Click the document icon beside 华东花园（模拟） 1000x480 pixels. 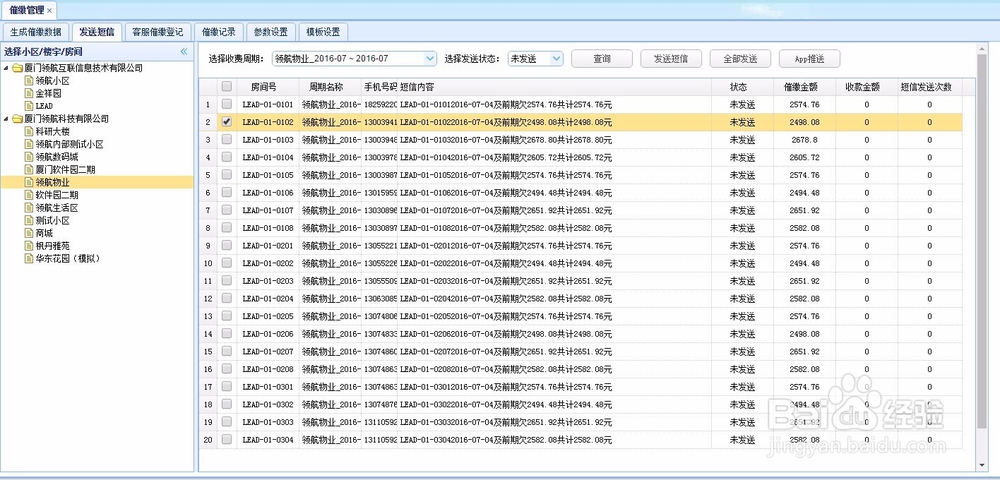[x=29, y=259]
